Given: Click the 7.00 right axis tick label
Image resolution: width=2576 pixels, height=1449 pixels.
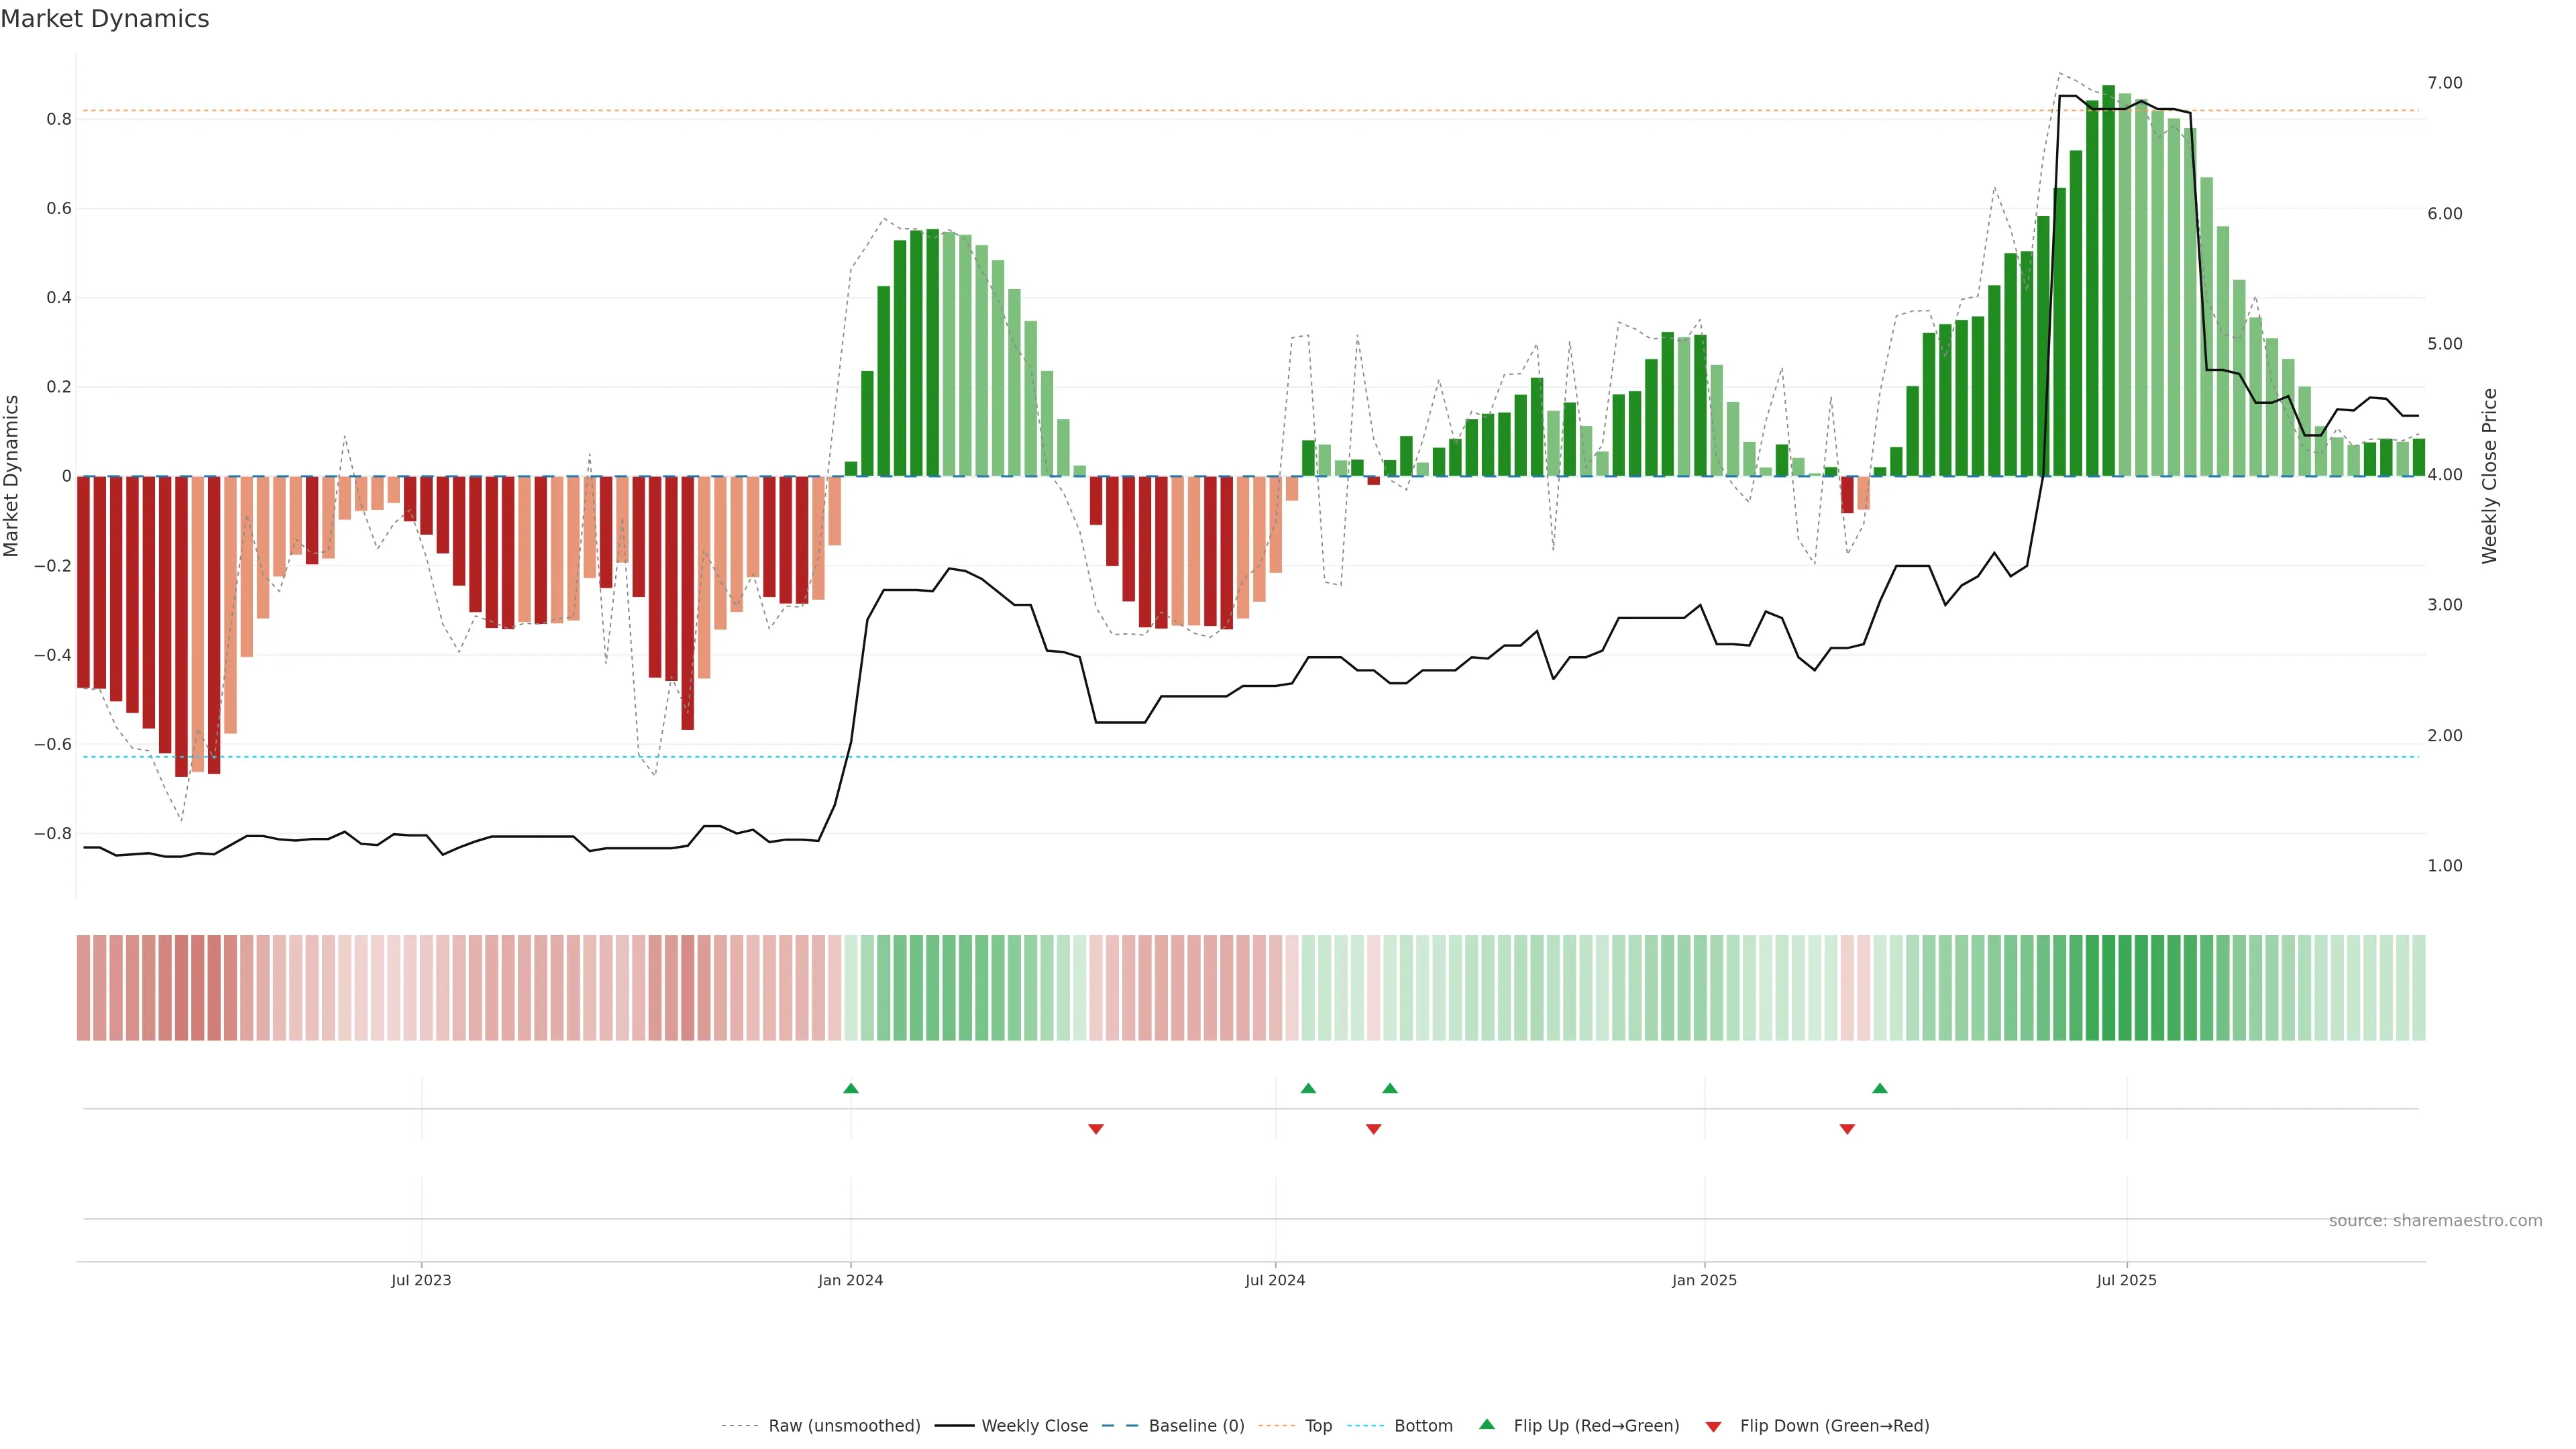Looking at the screenshot, I should pos(2444,83).
